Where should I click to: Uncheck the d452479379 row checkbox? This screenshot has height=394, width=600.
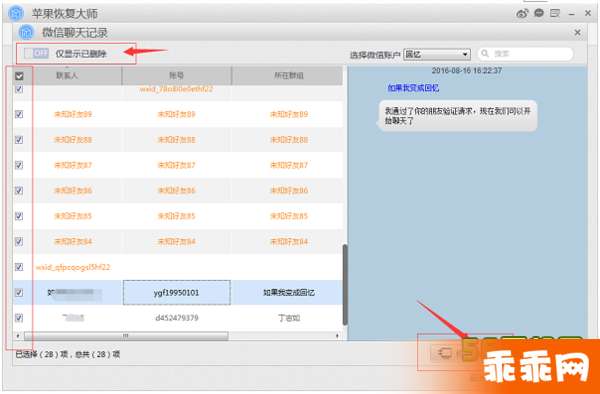pyautogui.click(x=19, y=317)
